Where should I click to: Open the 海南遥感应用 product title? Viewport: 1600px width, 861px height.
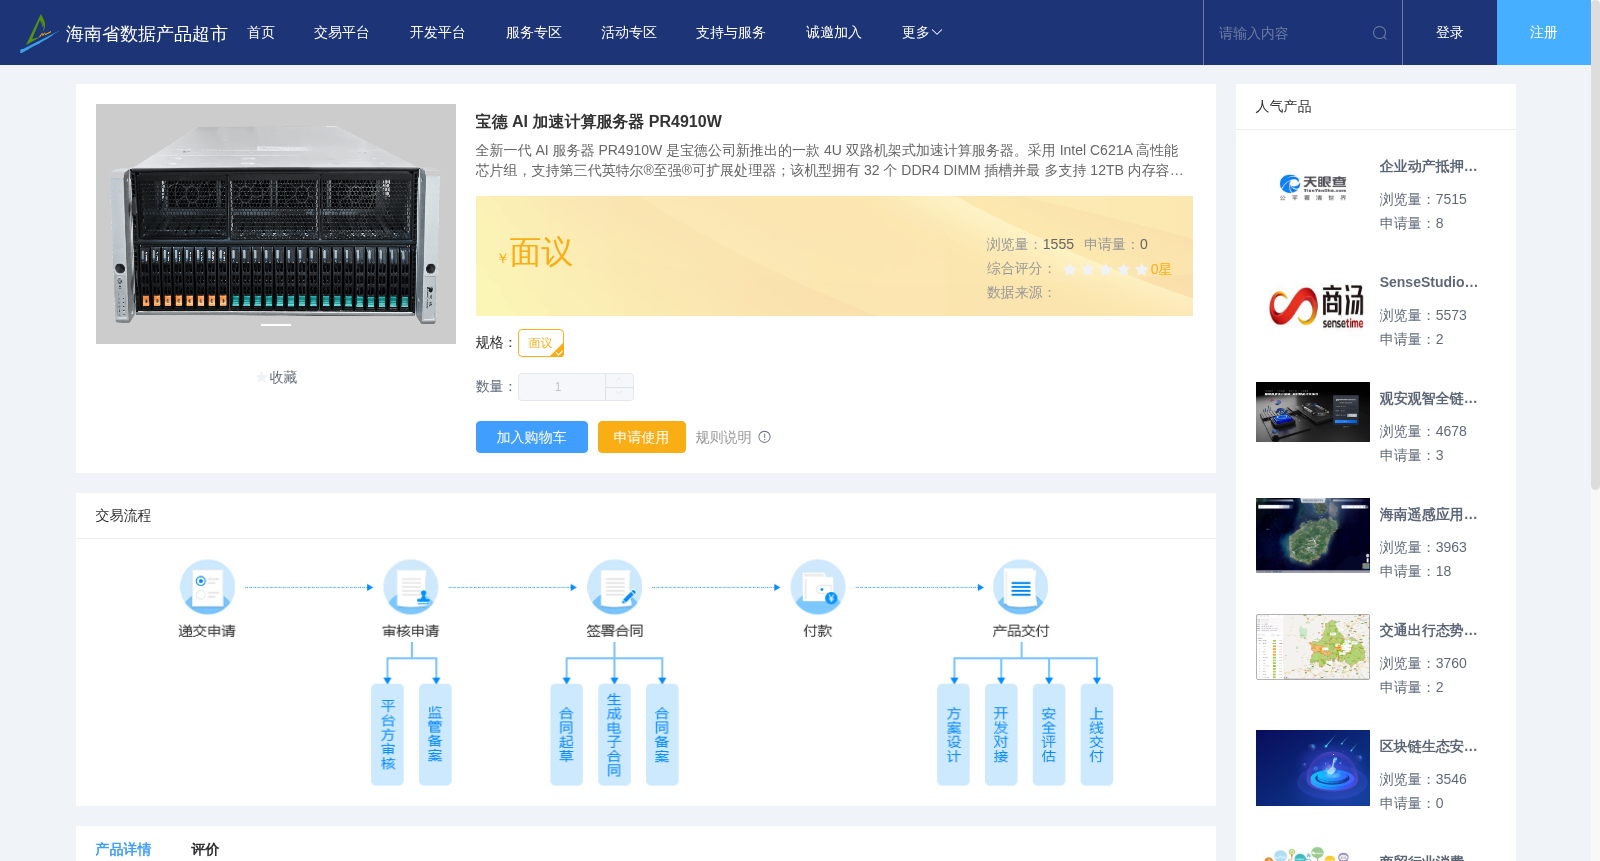1428,515
